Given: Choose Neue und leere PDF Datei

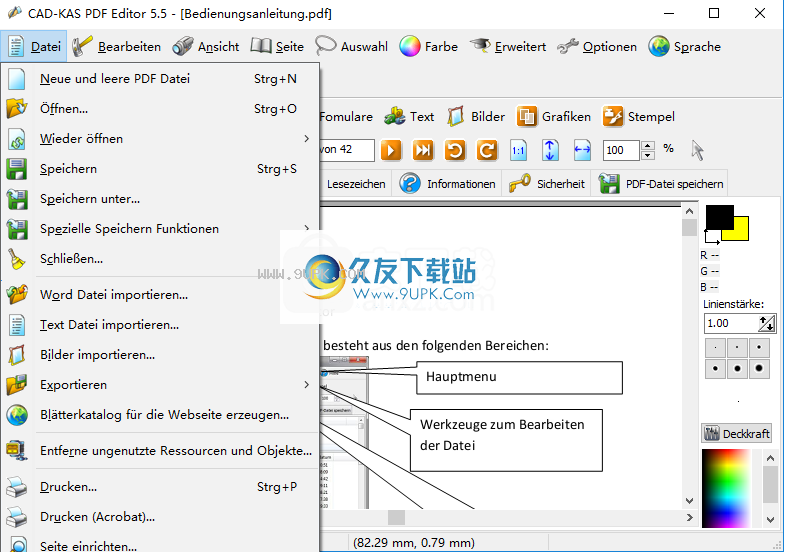Looking at the screenshot, I should point(160,79).
